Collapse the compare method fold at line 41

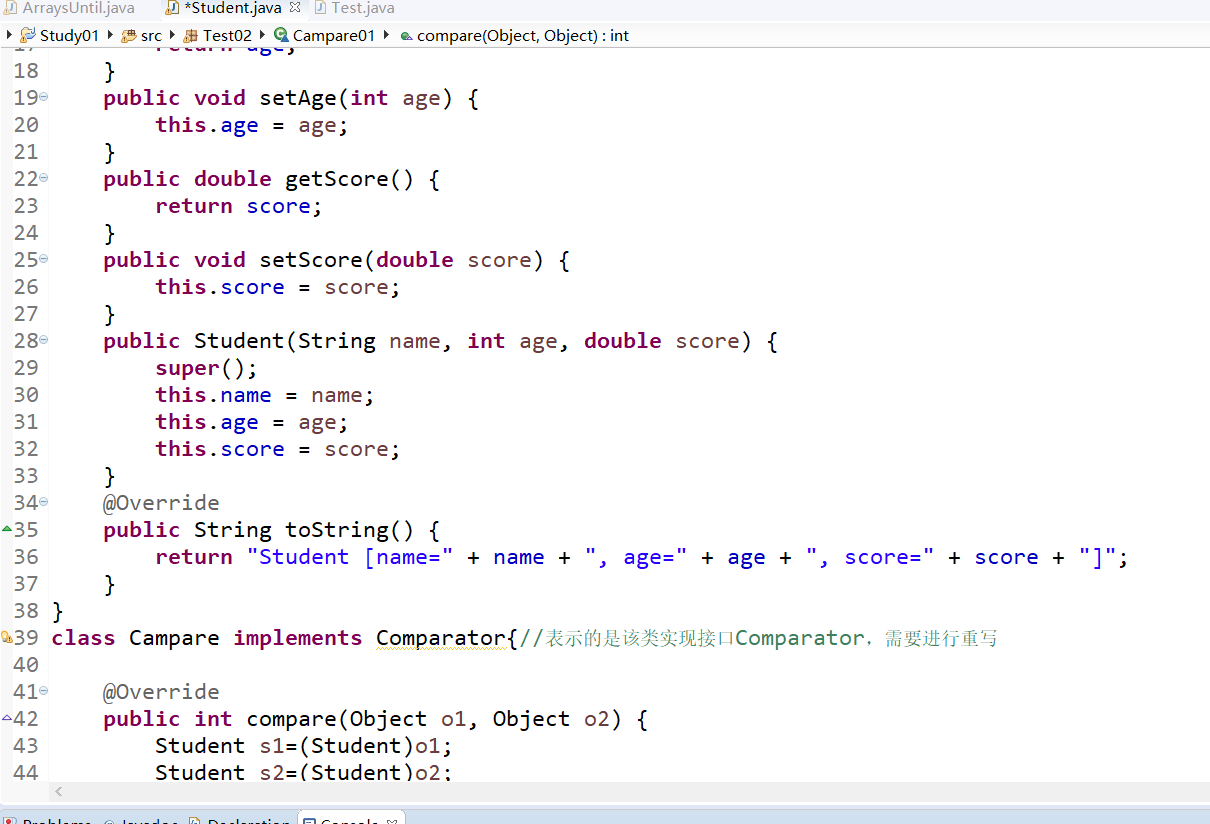pos(44,691)
